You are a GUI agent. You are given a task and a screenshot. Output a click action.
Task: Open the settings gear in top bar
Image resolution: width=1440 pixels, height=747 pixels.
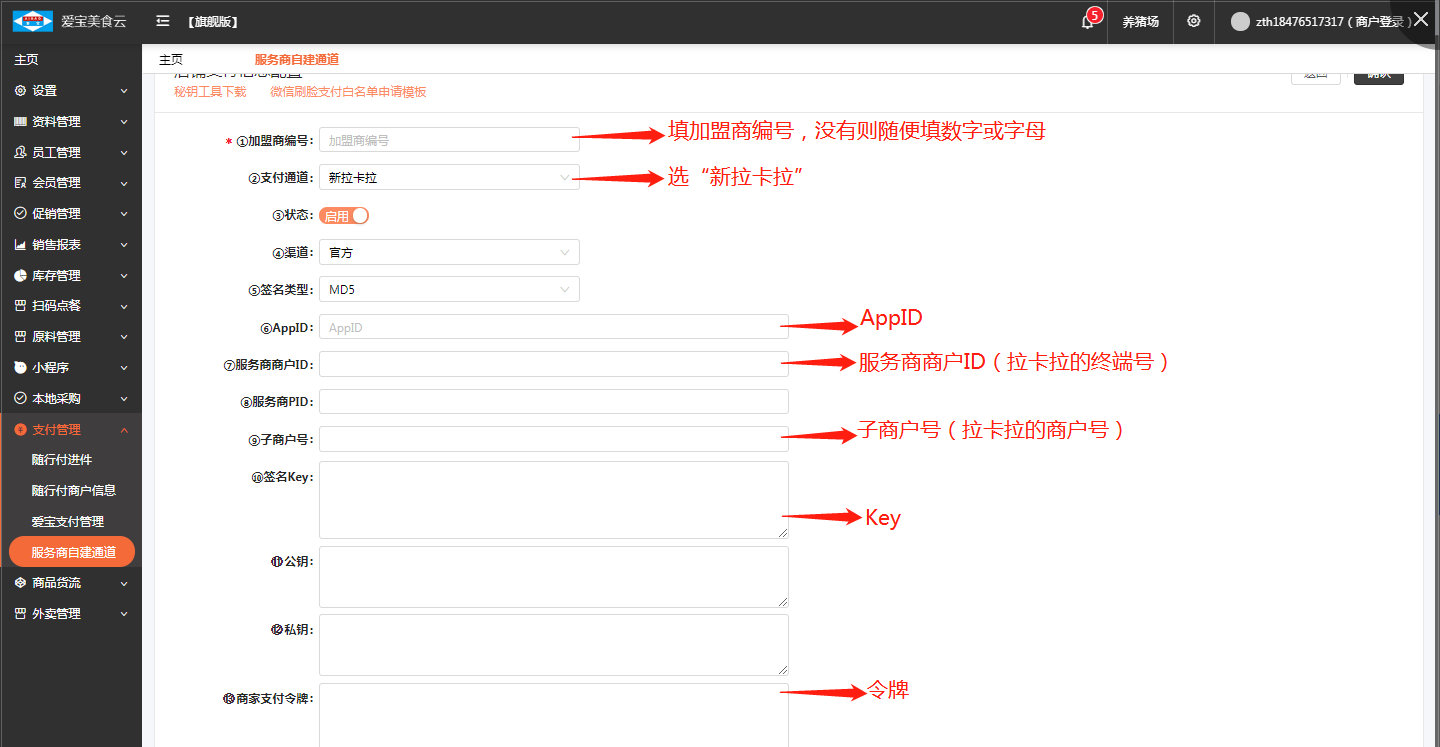(x=1193, y=21)
